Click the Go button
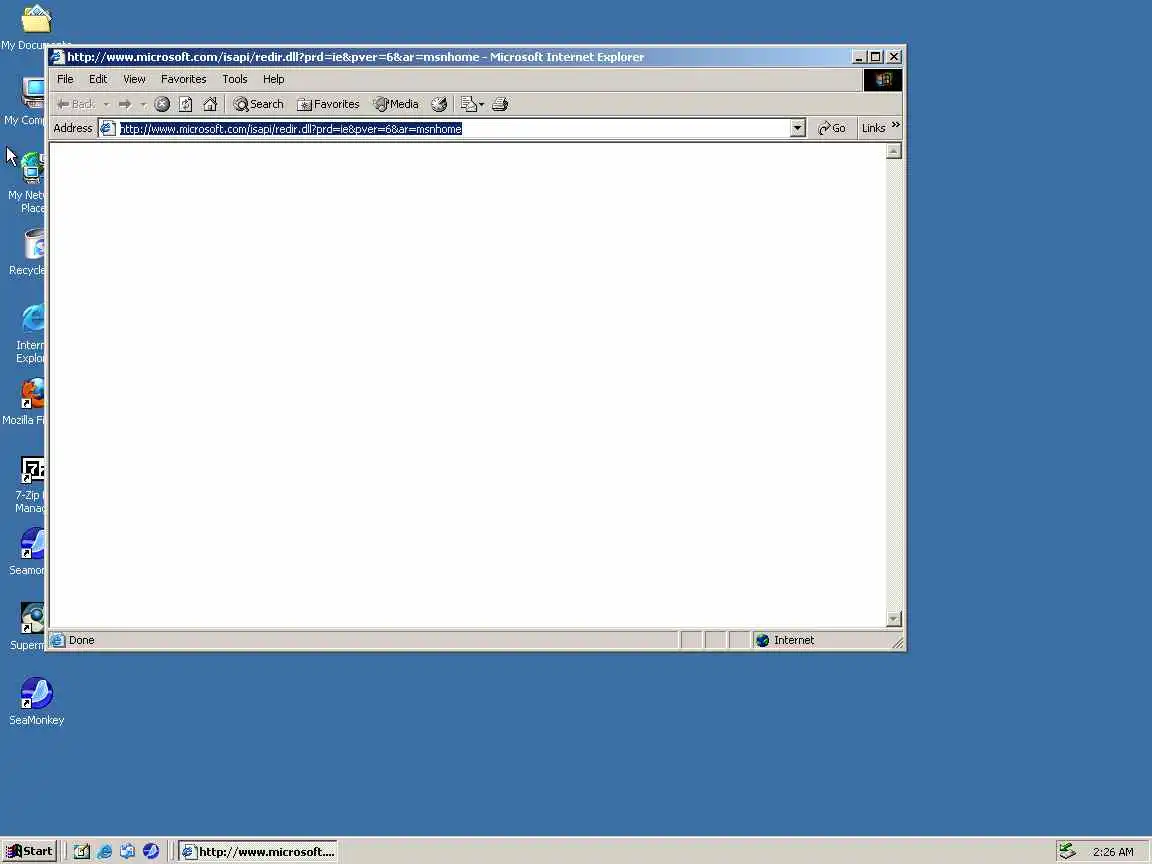The image size is (1152, 864). [x=832, y=129]
